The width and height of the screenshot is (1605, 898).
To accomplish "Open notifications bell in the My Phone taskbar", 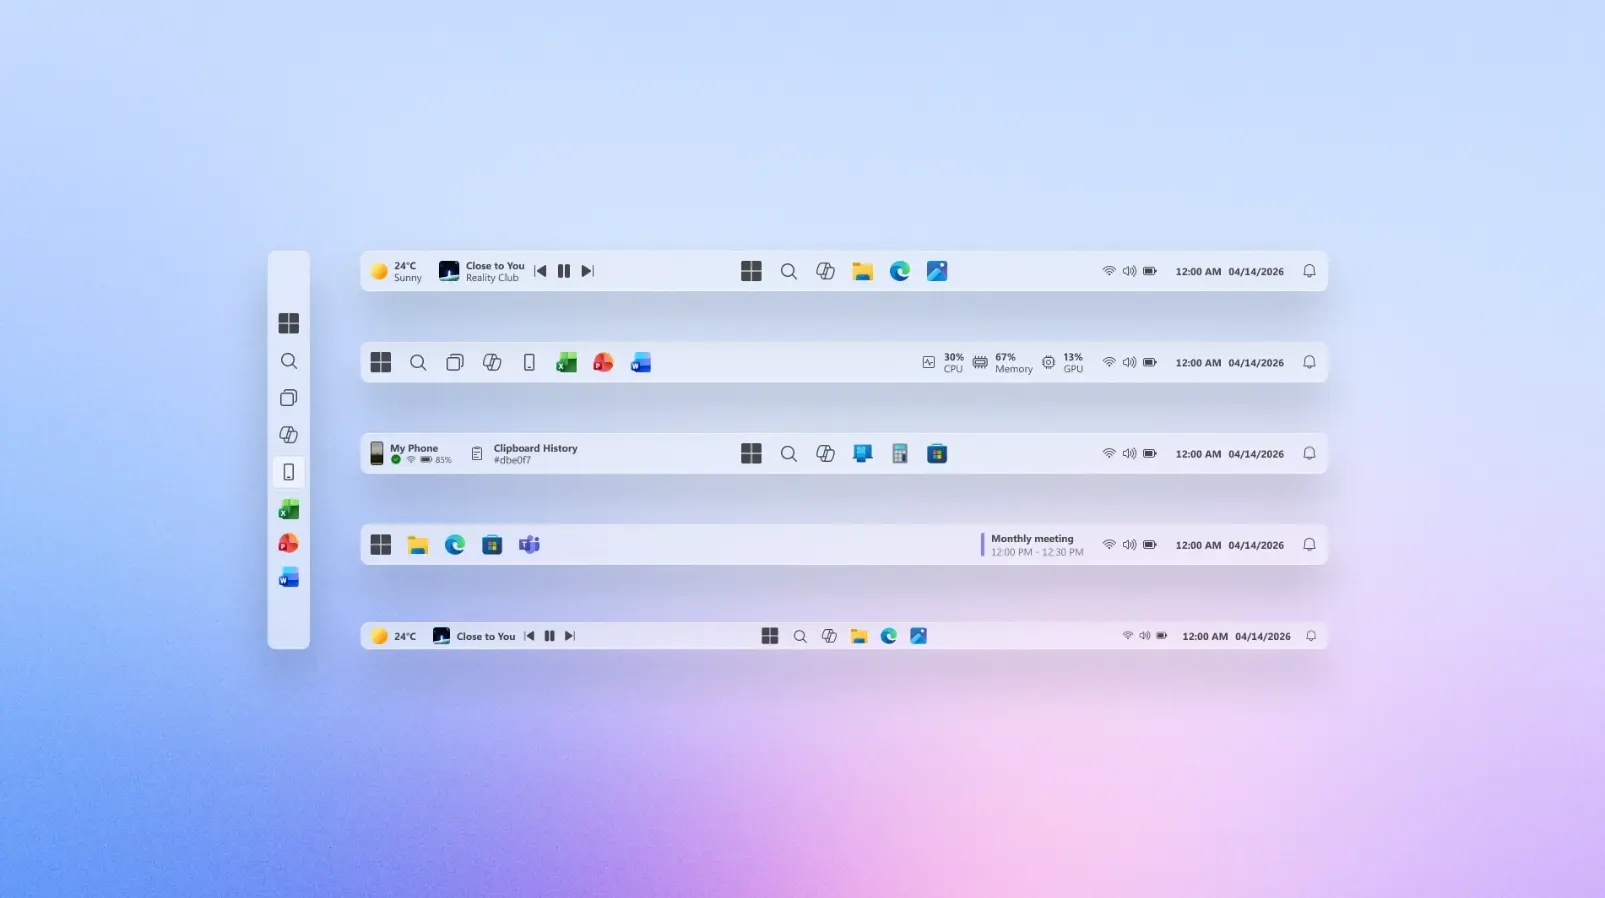I will click(1309, 453).
